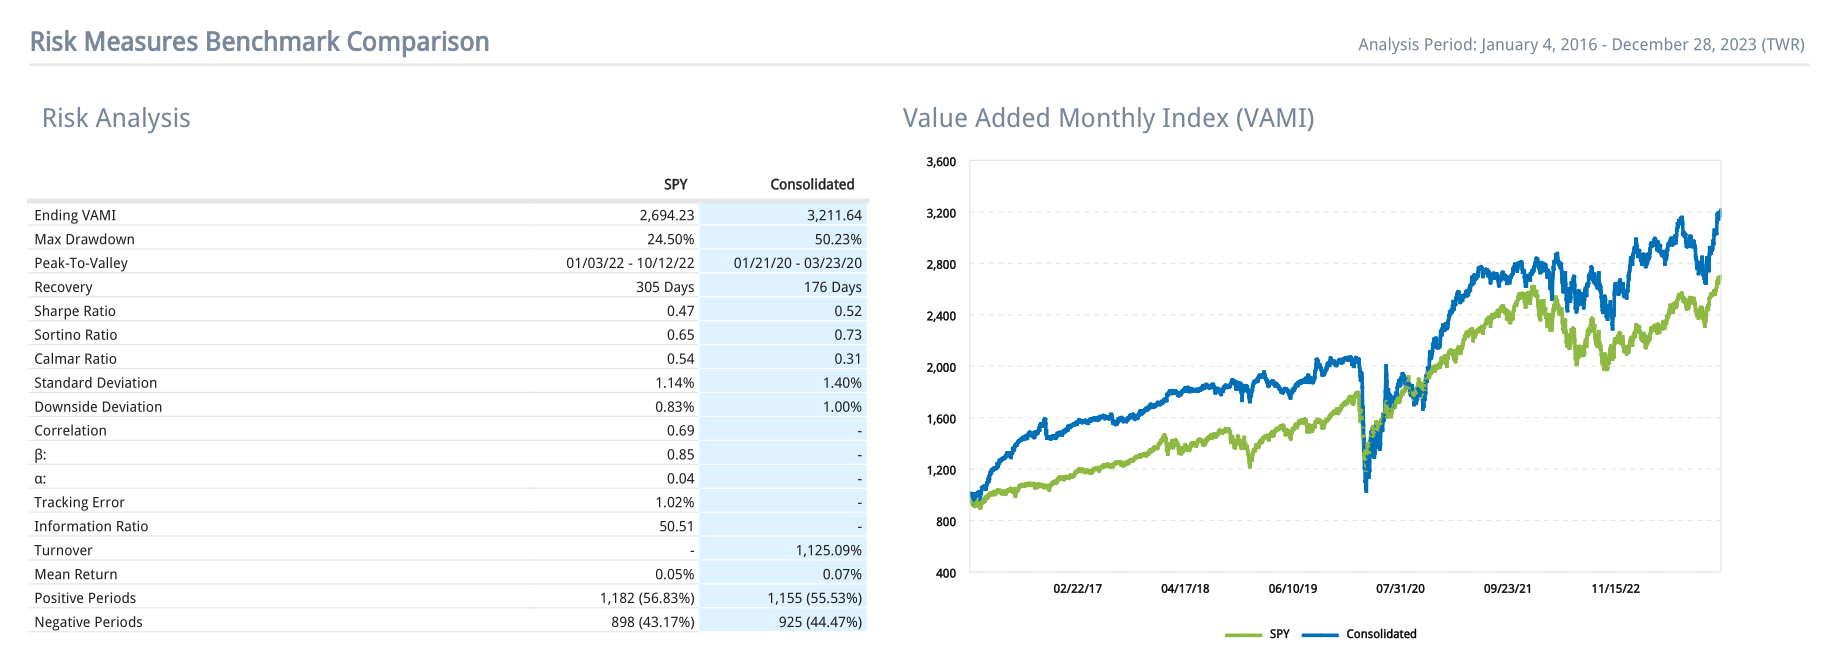Click the 07/31/20 x-axis date label
The width and height of the screenshot is (1827, 667).
pyautogui.click(x=1400, y=588)
